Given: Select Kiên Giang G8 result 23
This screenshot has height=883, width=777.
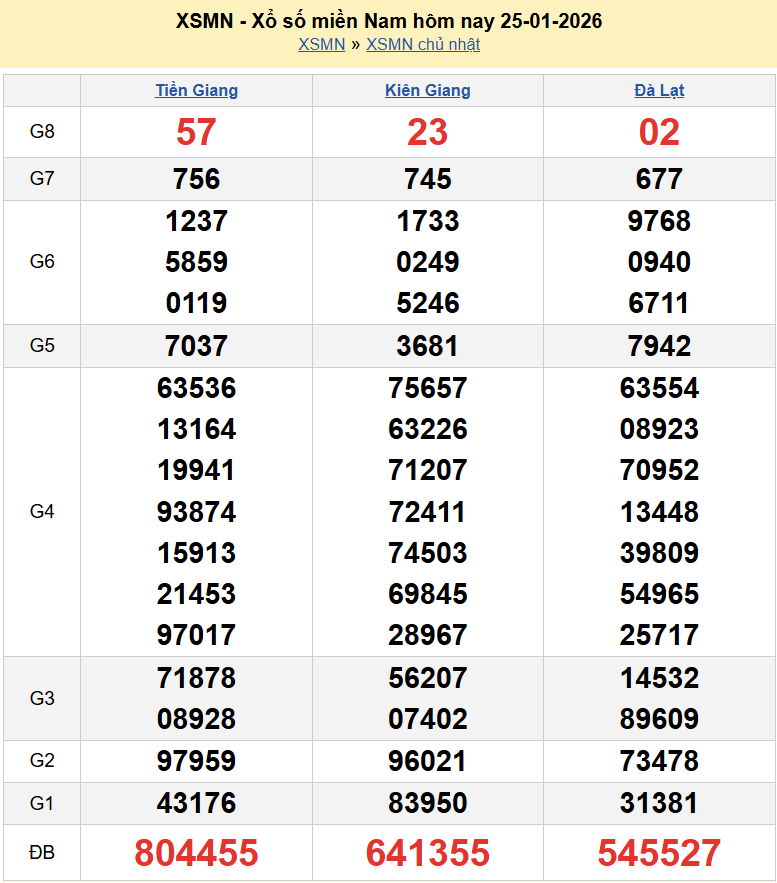Looking at the screenshot, I should coord(427,132).
